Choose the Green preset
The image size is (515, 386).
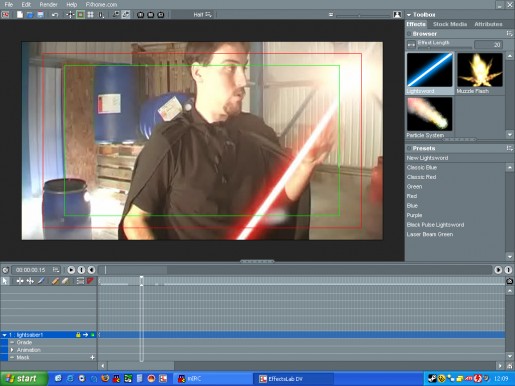pos(414,187)
